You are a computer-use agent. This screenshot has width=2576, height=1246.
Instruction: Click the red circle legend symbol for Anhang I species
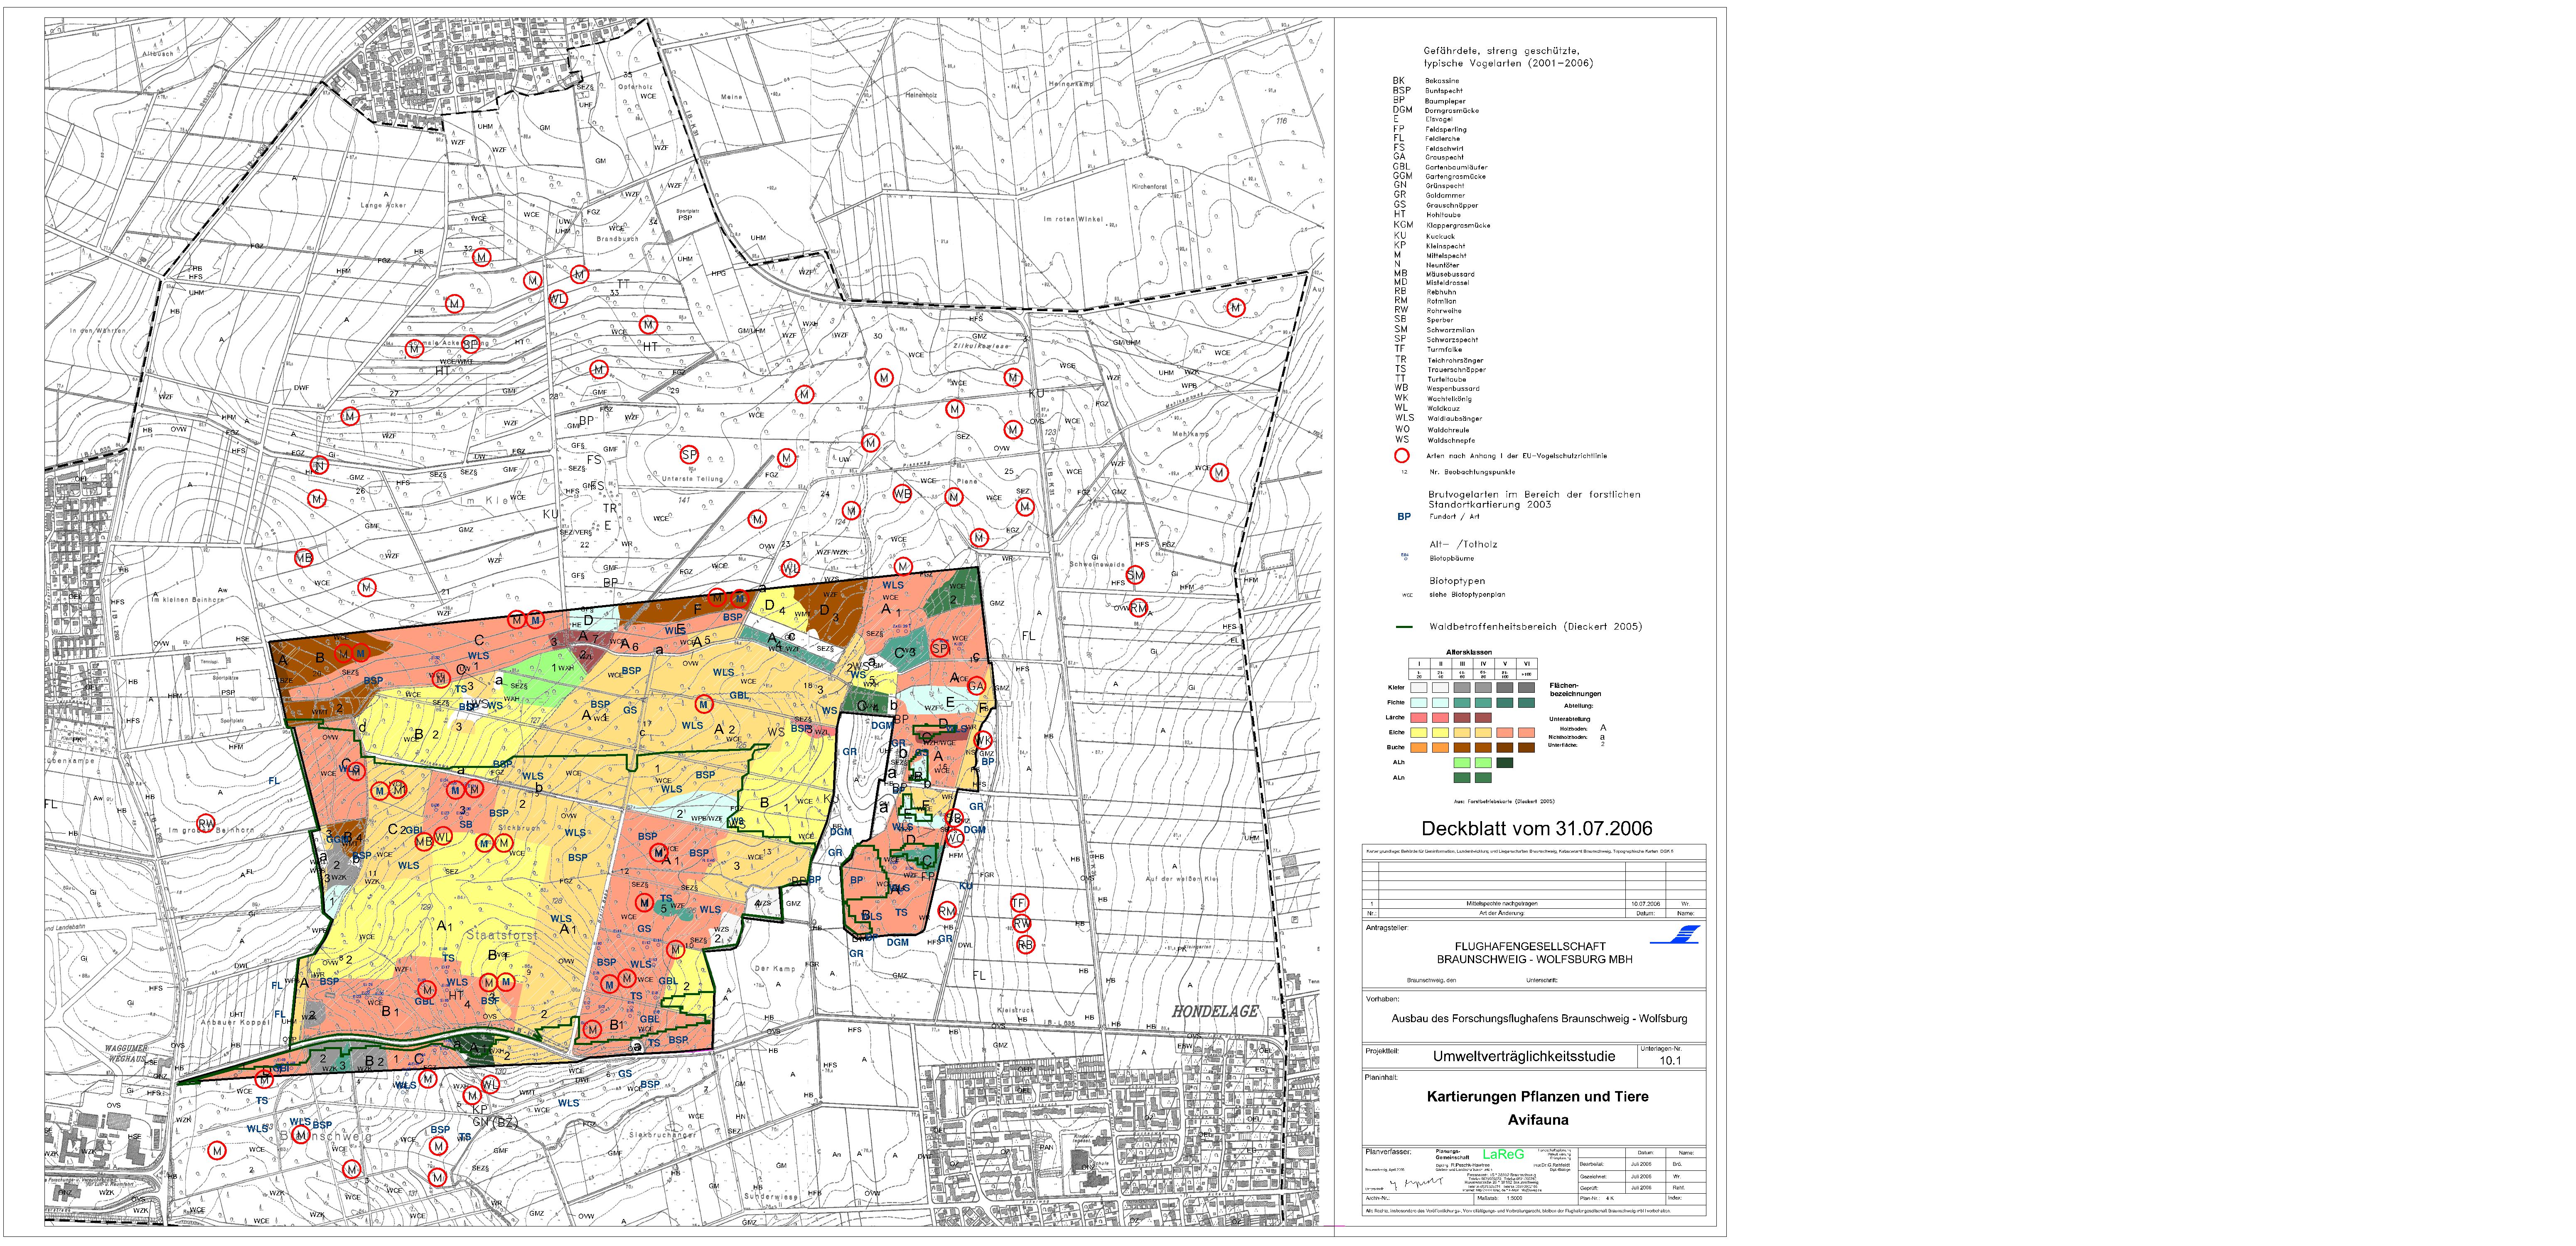[x=1402, y=456]
